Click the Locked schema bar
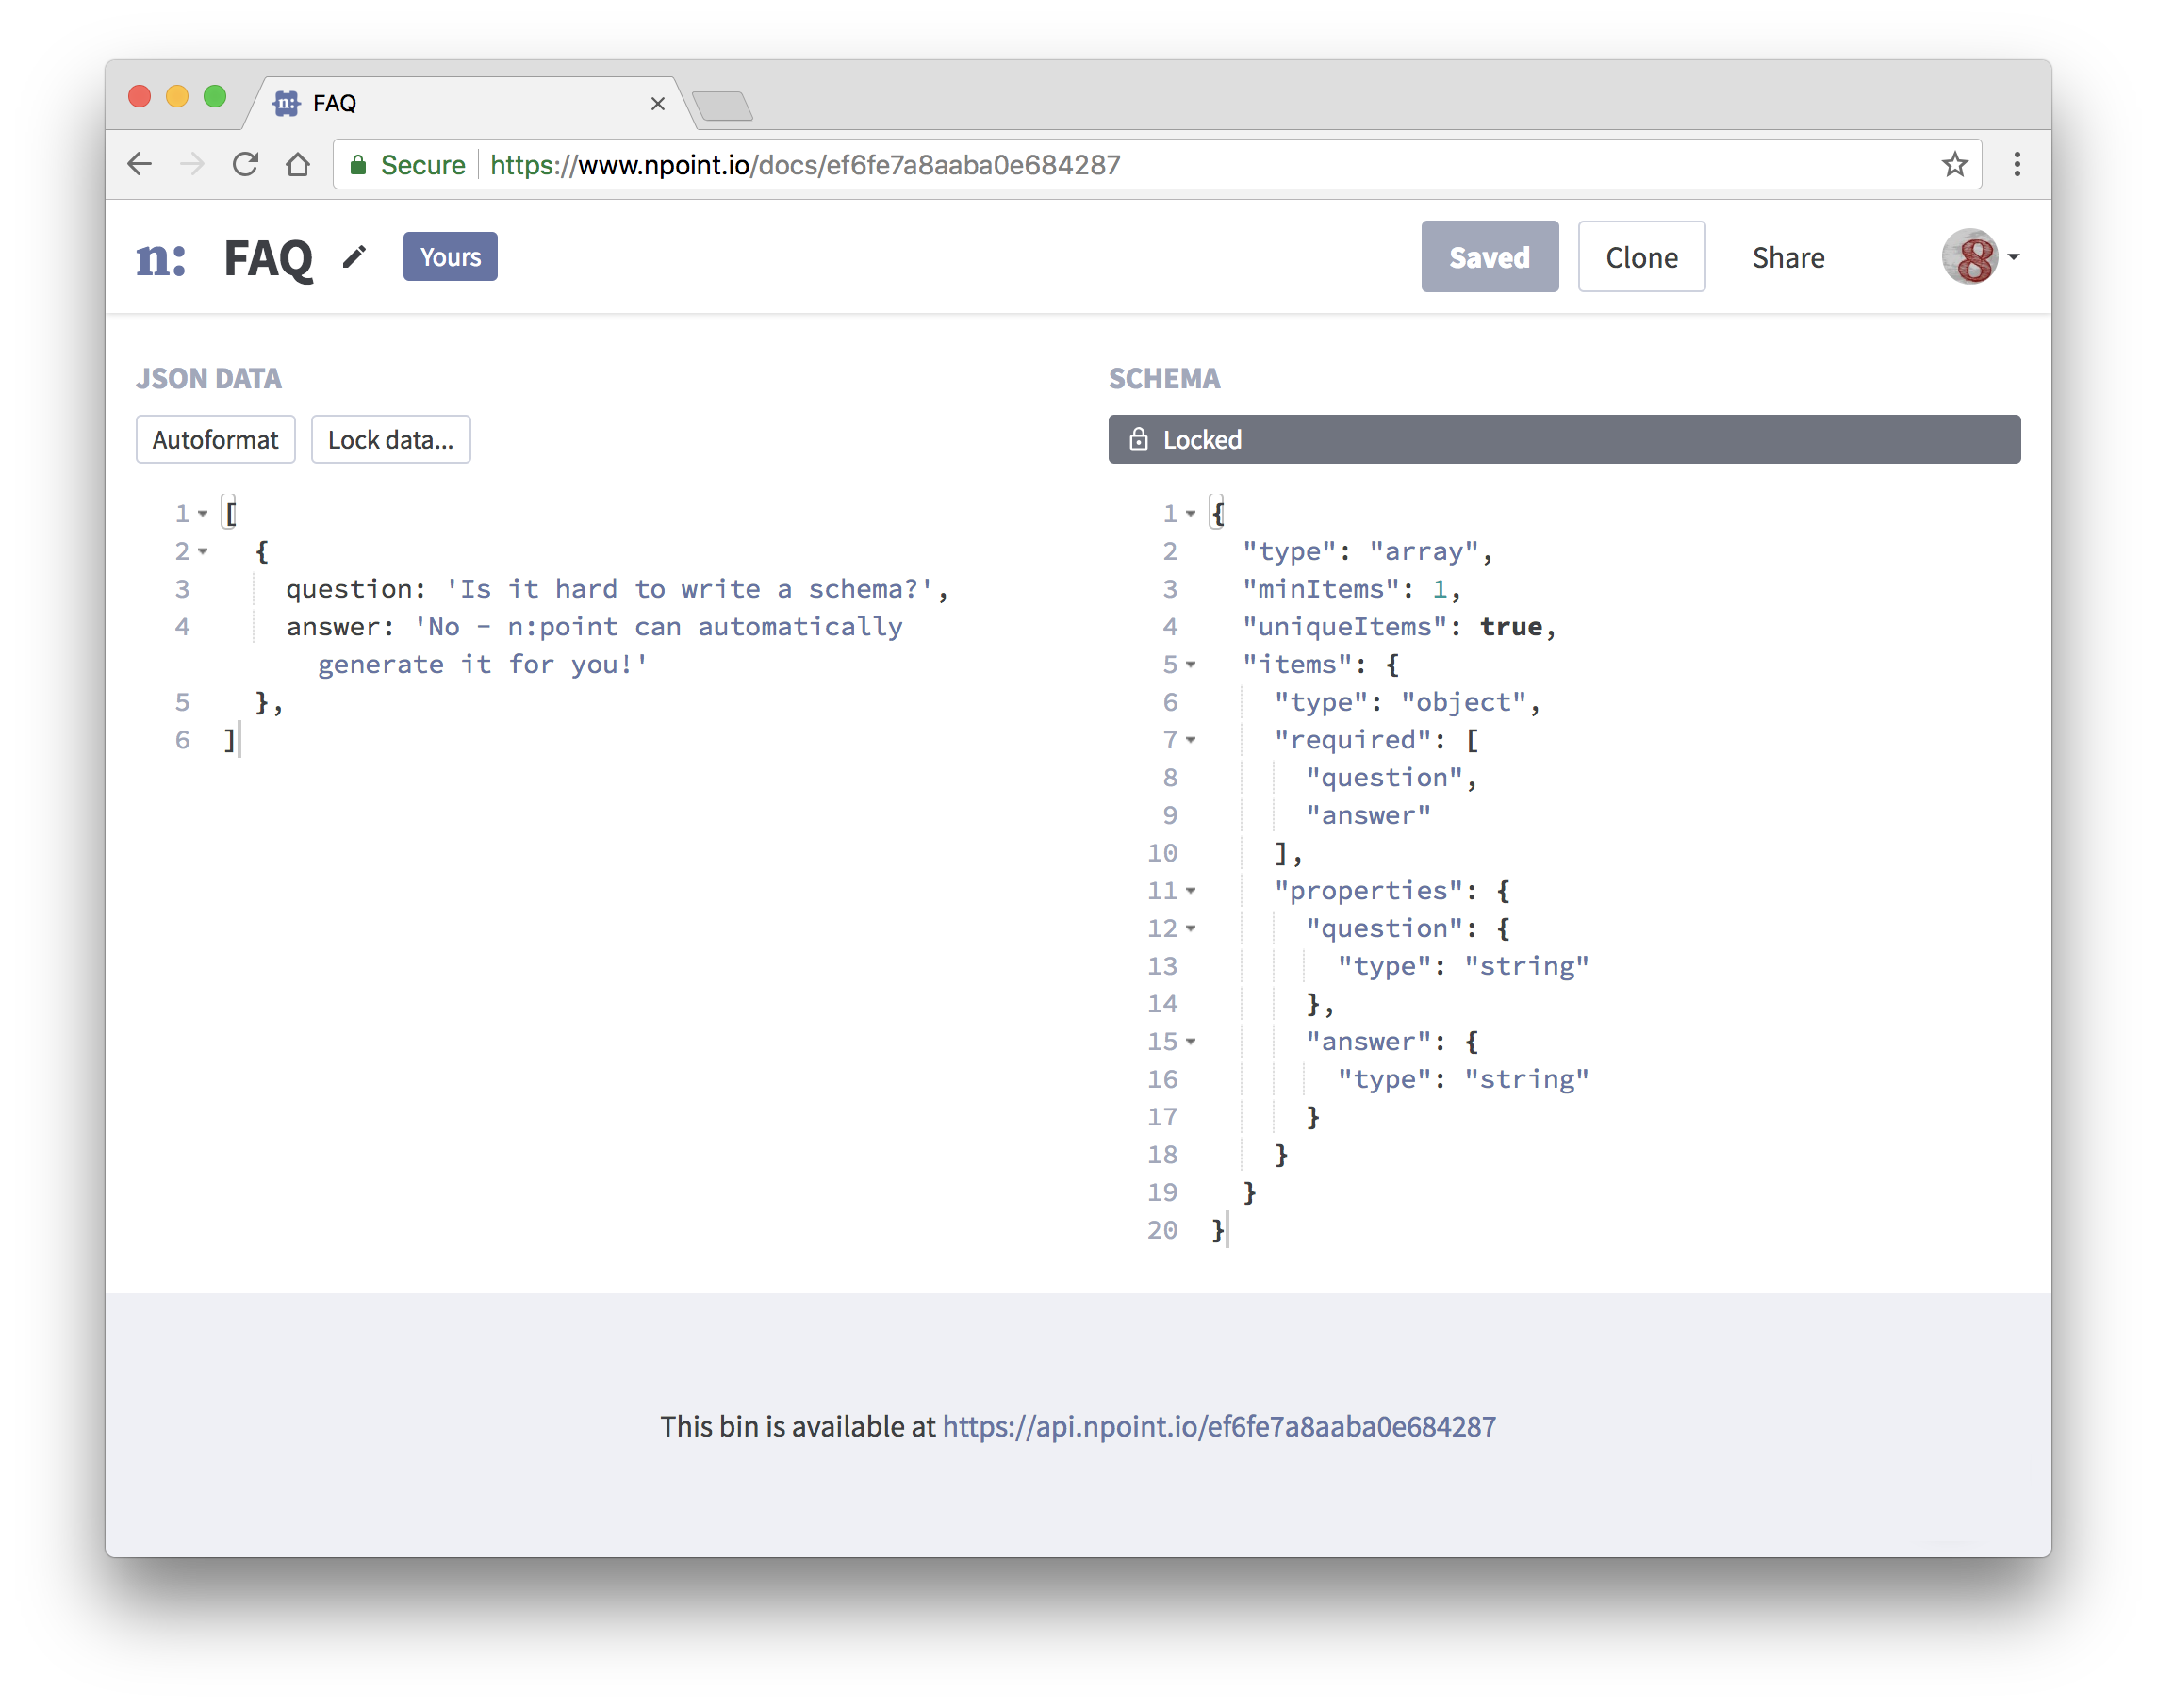 [1563, 439]
